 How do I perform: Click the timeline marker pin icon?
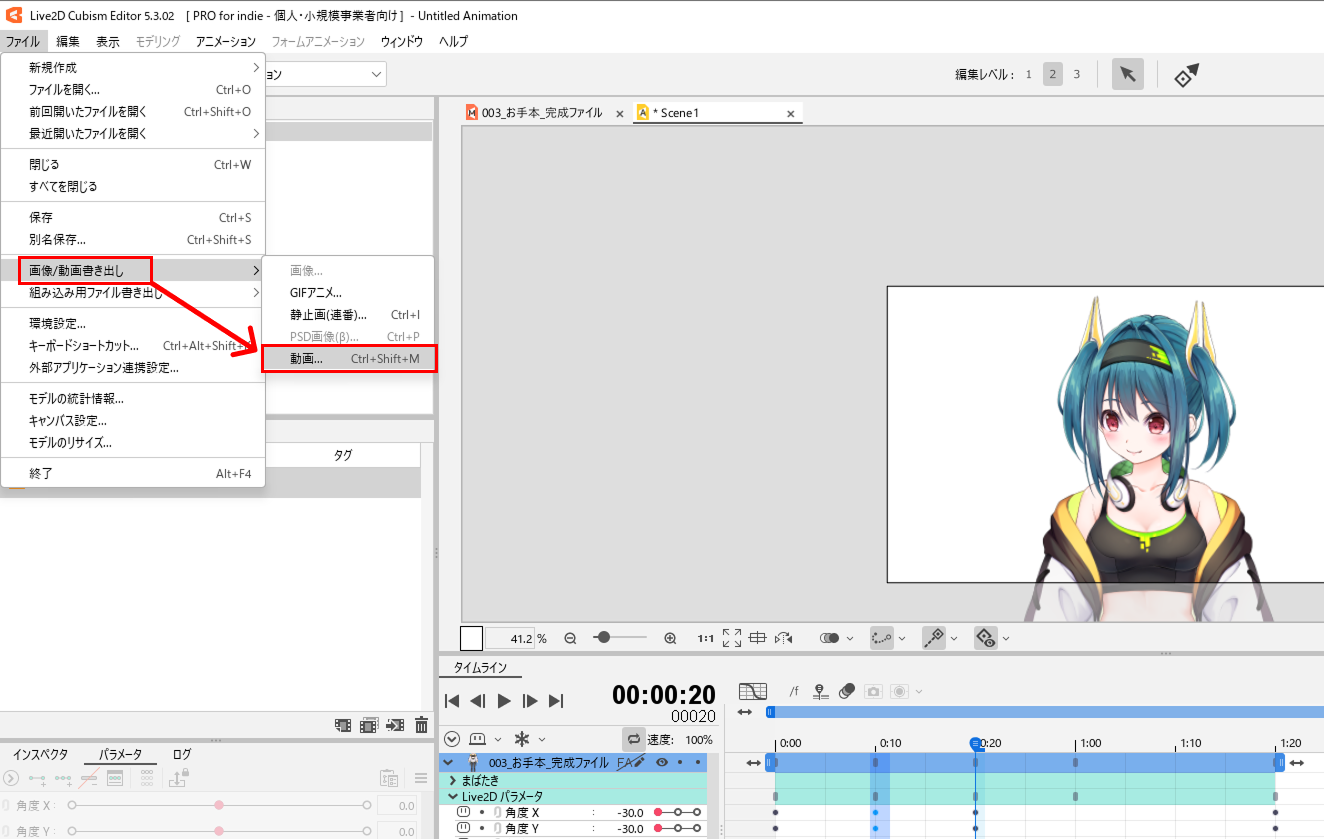[820, 691]
